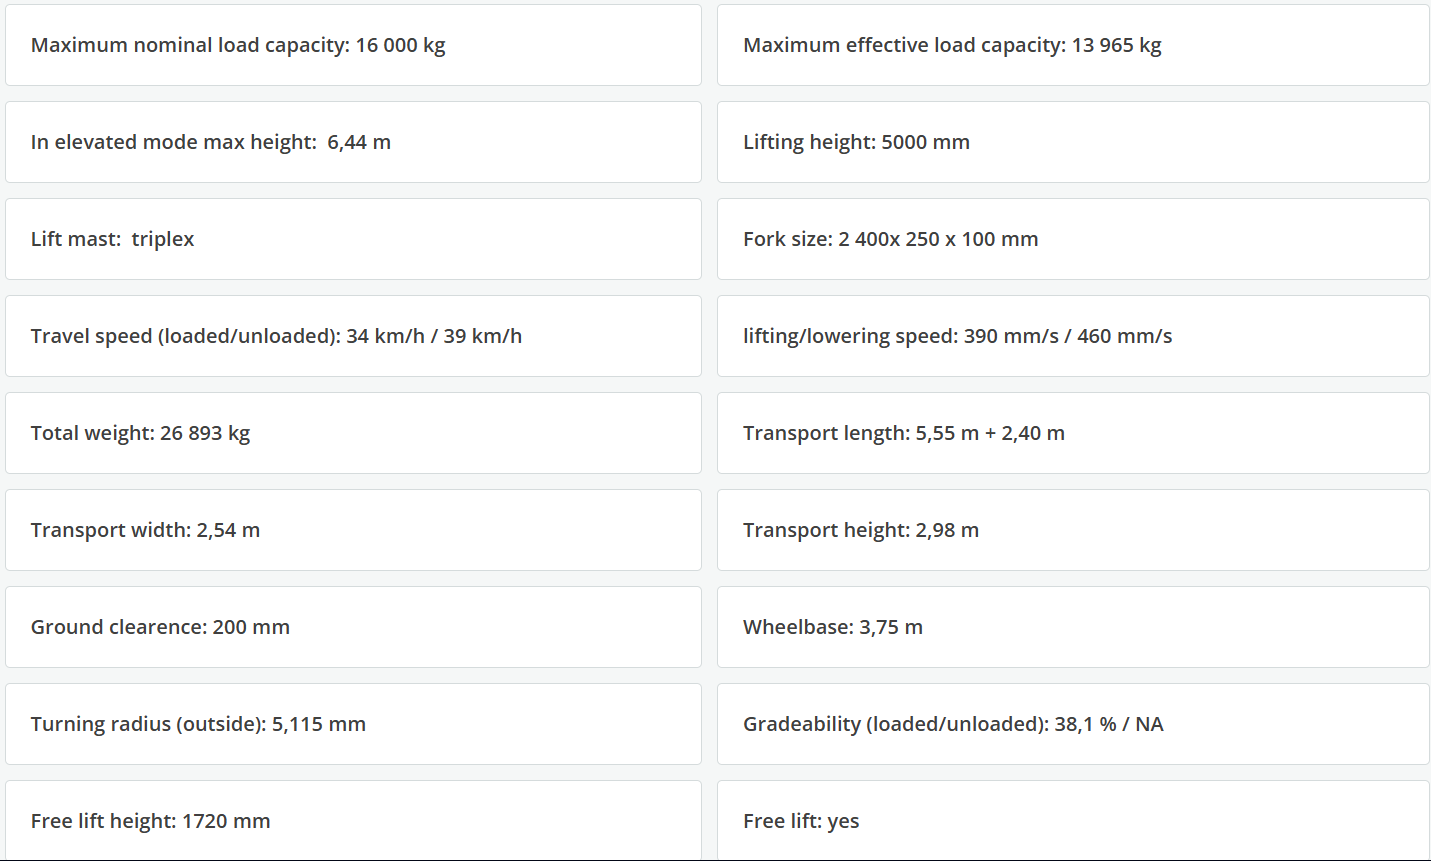Select the Lifting height 5000 mm card
1431x861 pixels.
[x=1073, y=142]
